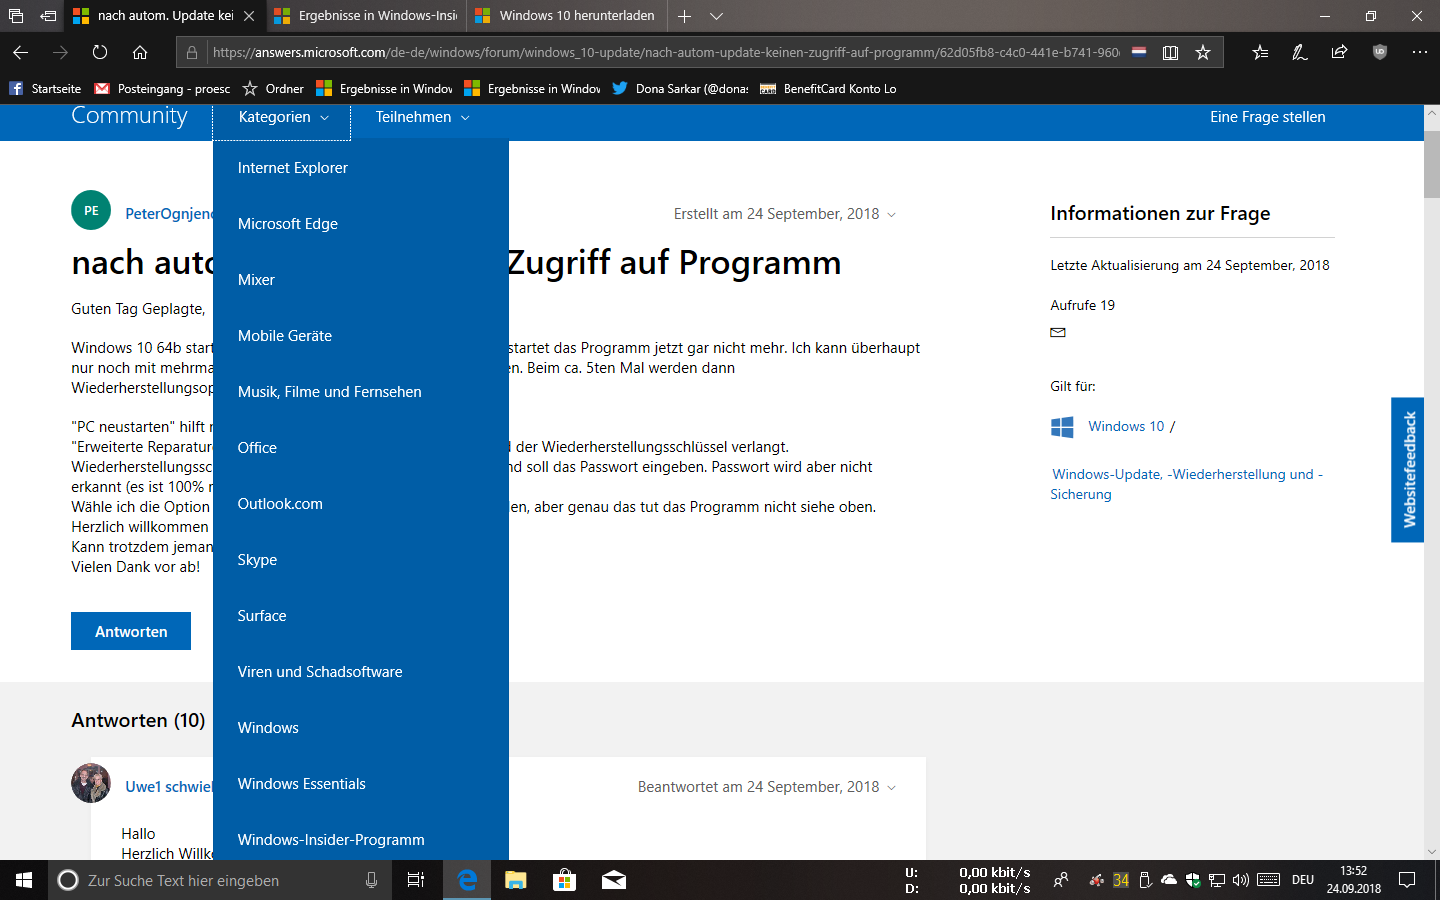
Task: Expand chevron beside Erstellt am date
Action: click(x=892, y=215)
